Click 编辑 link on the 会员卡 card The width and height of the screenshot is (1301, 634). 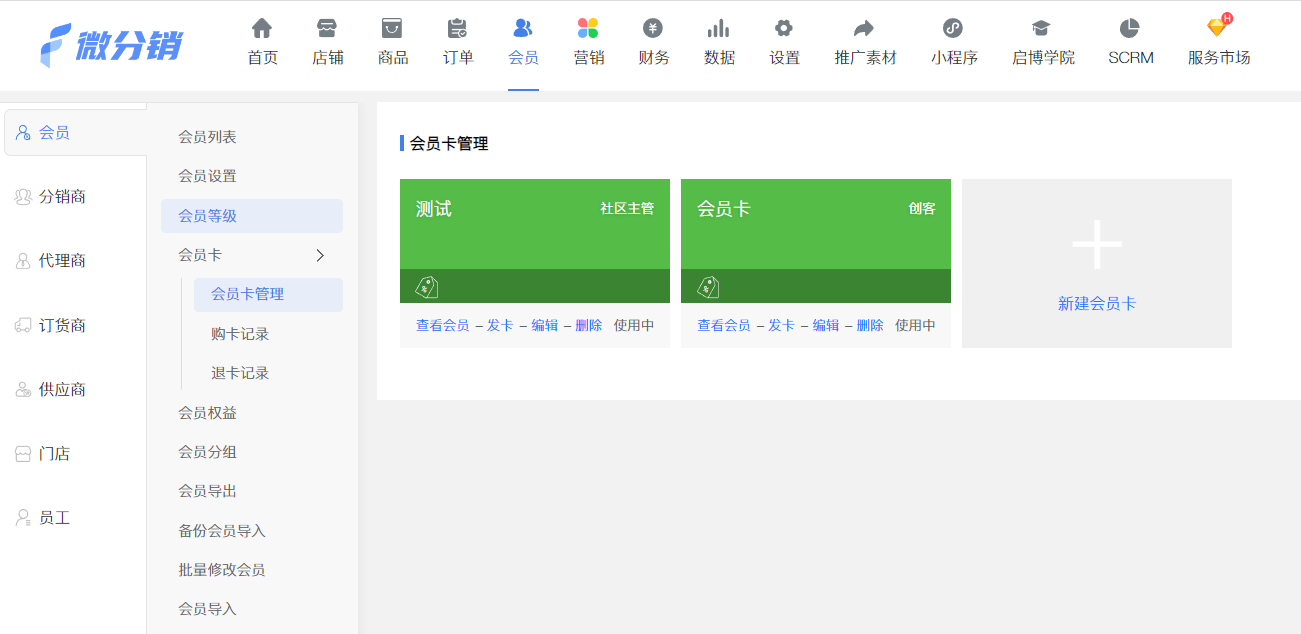click(x=825, y=325)
